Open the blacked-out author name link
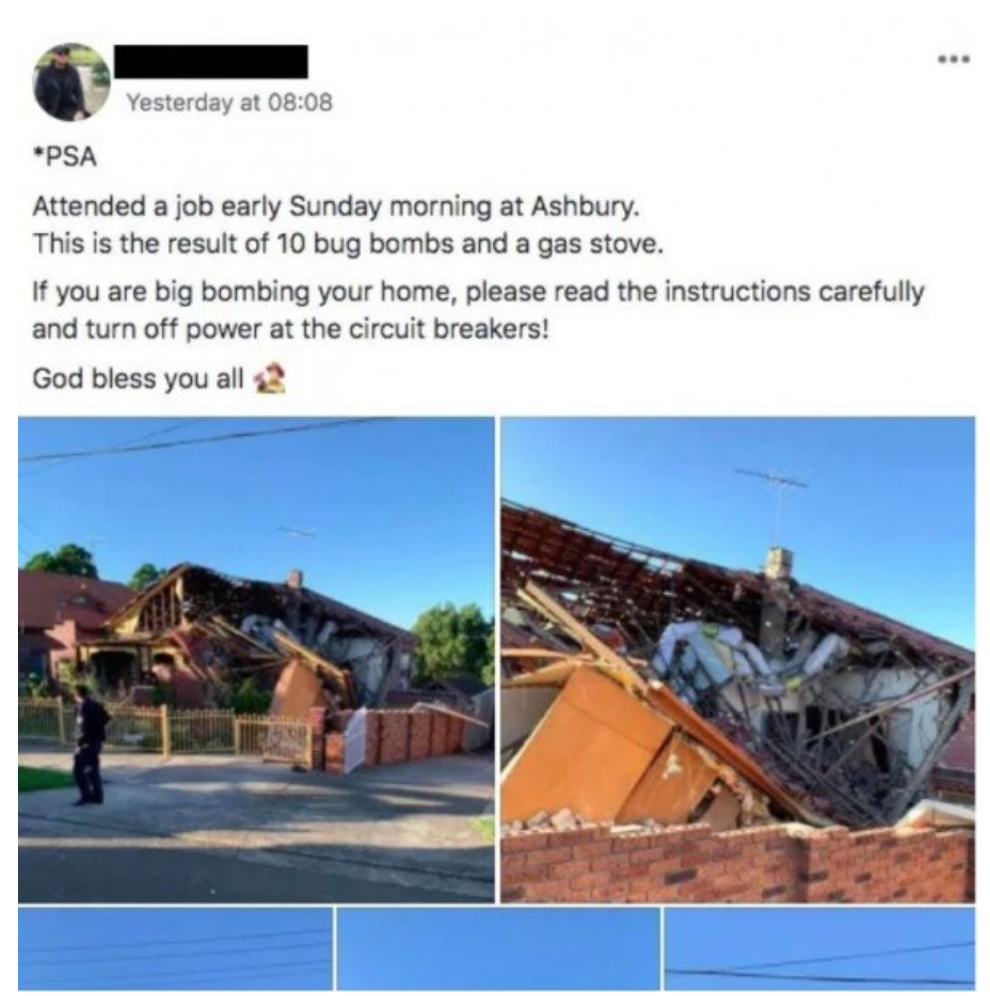Image resolution: width=990 pixels, height=996 pixels. 211,62
